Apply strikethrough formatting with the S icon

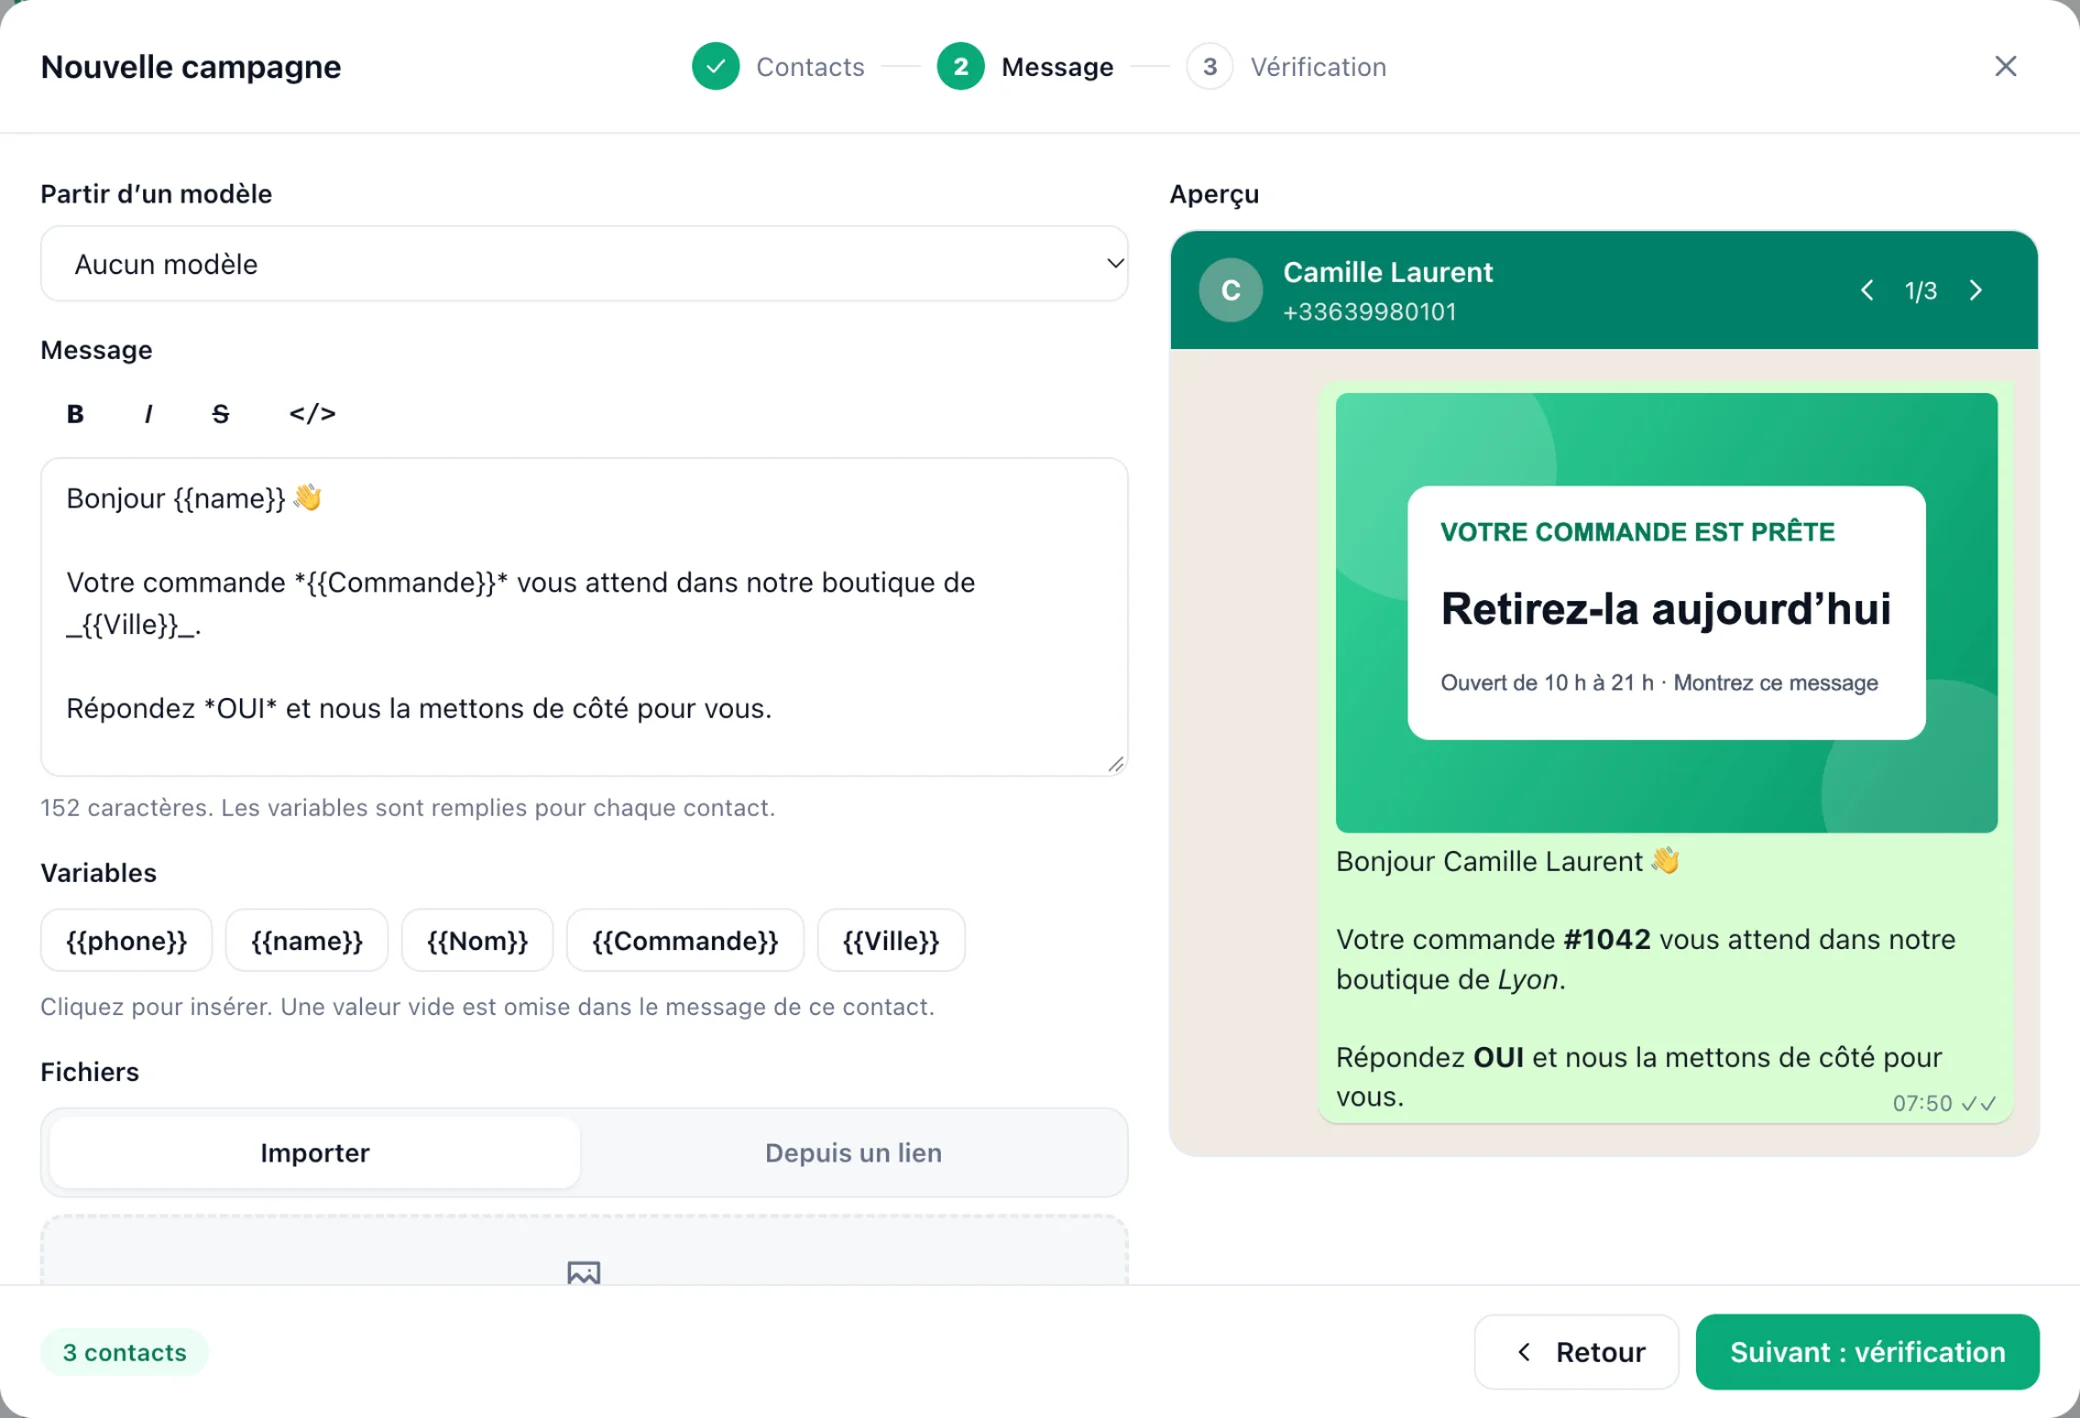click(221, 414)
